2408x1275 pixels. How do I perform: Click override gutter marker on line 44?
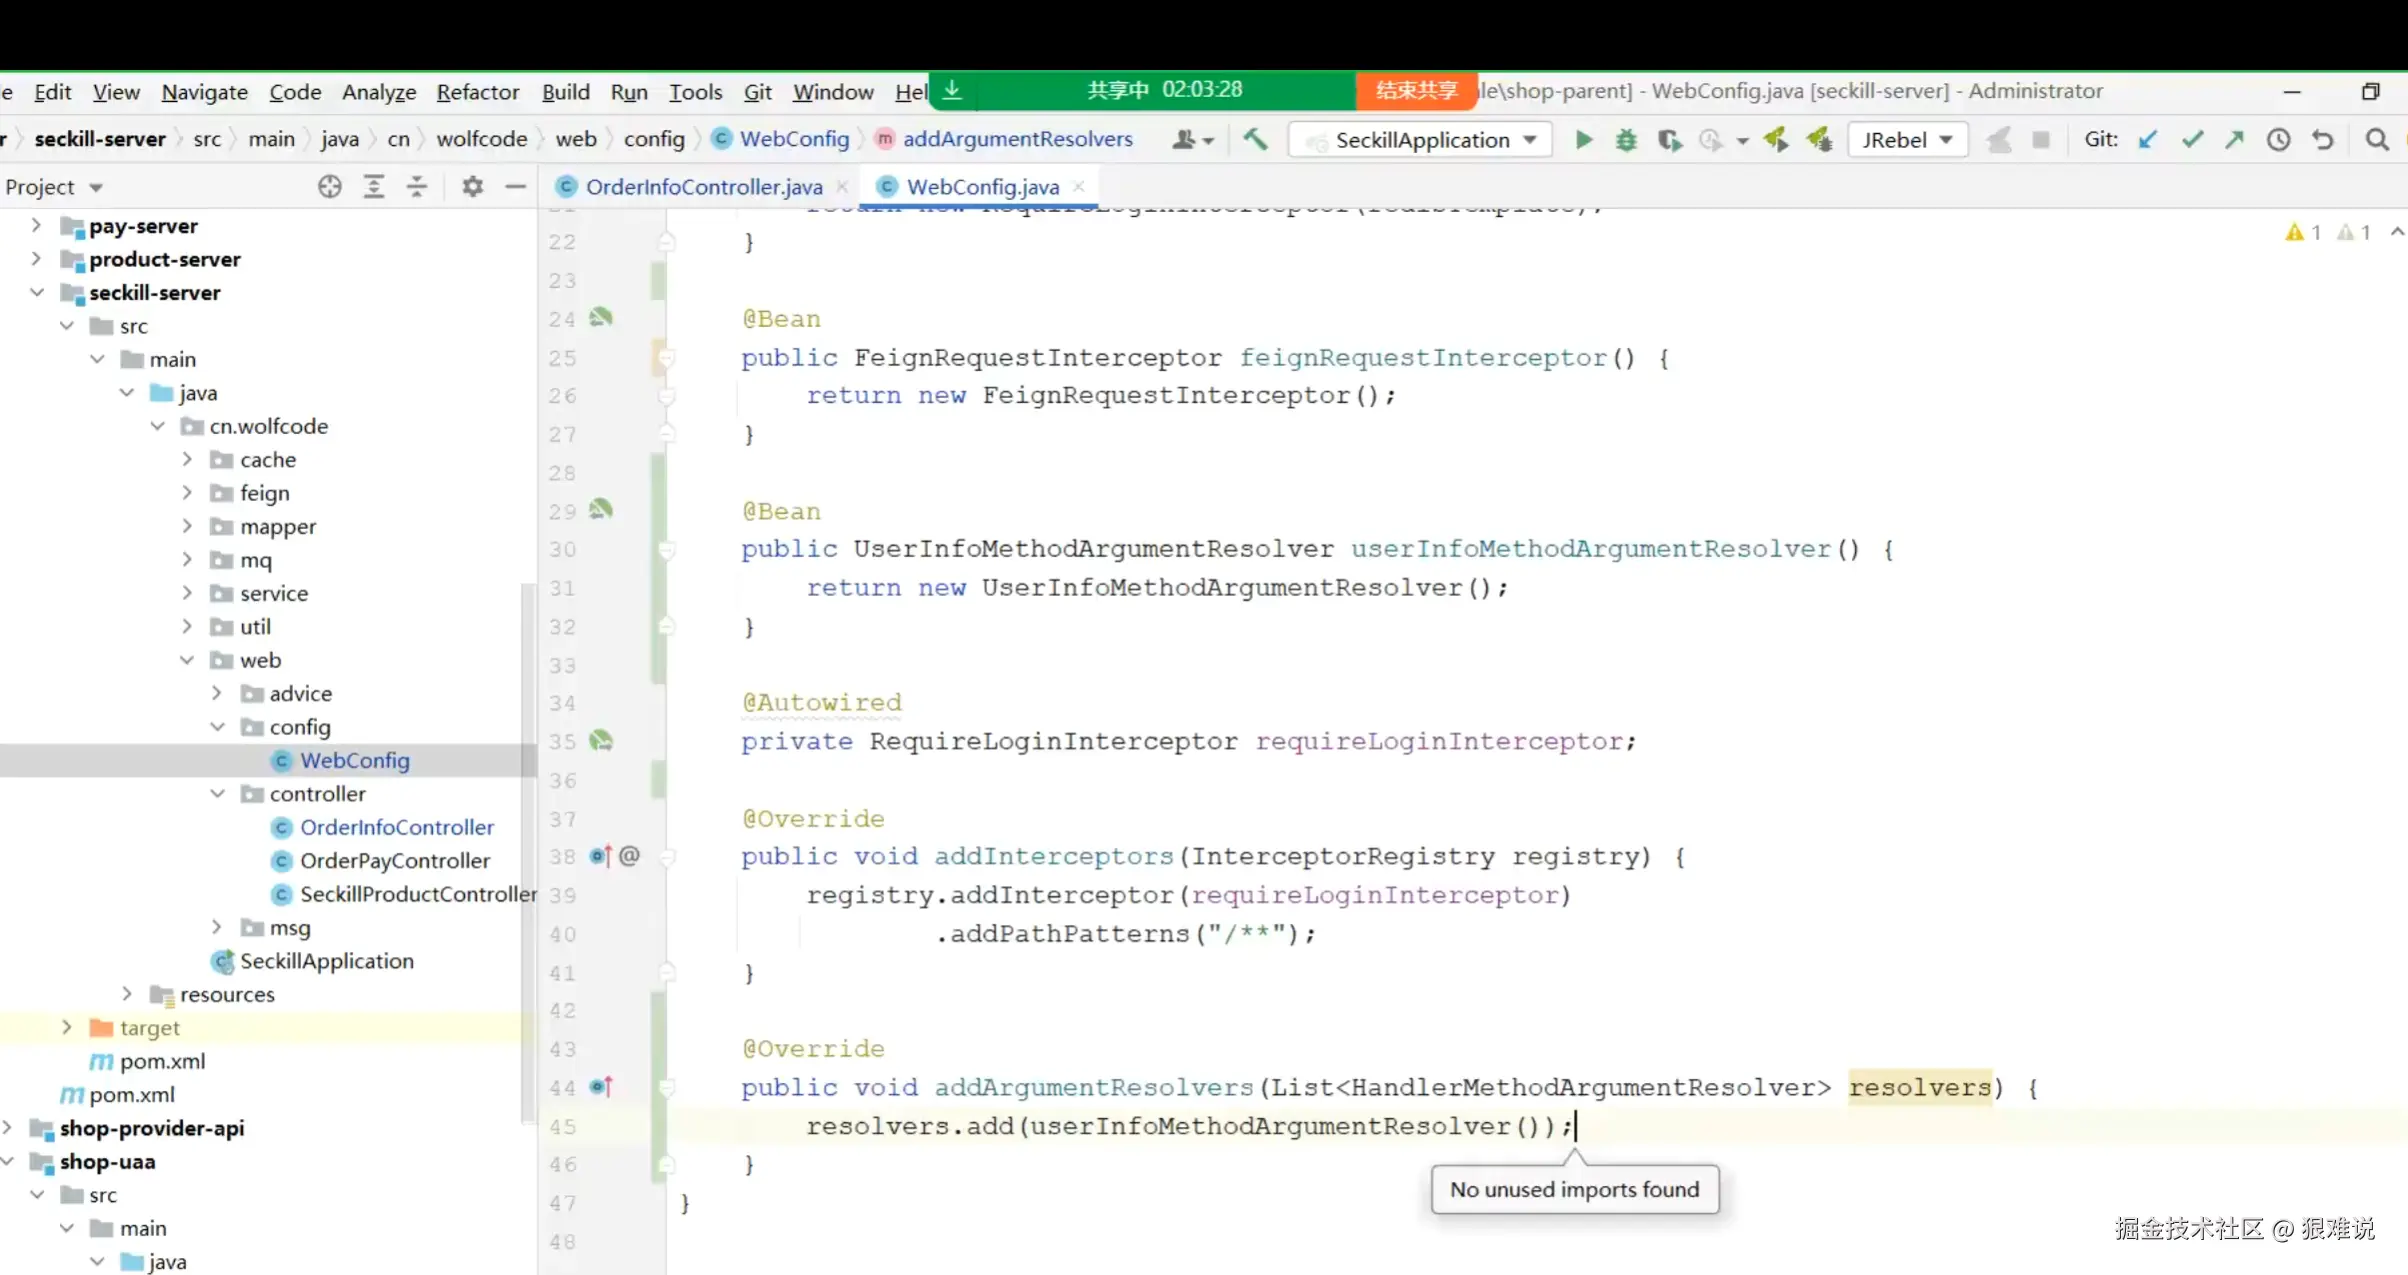click(601, 1087)
